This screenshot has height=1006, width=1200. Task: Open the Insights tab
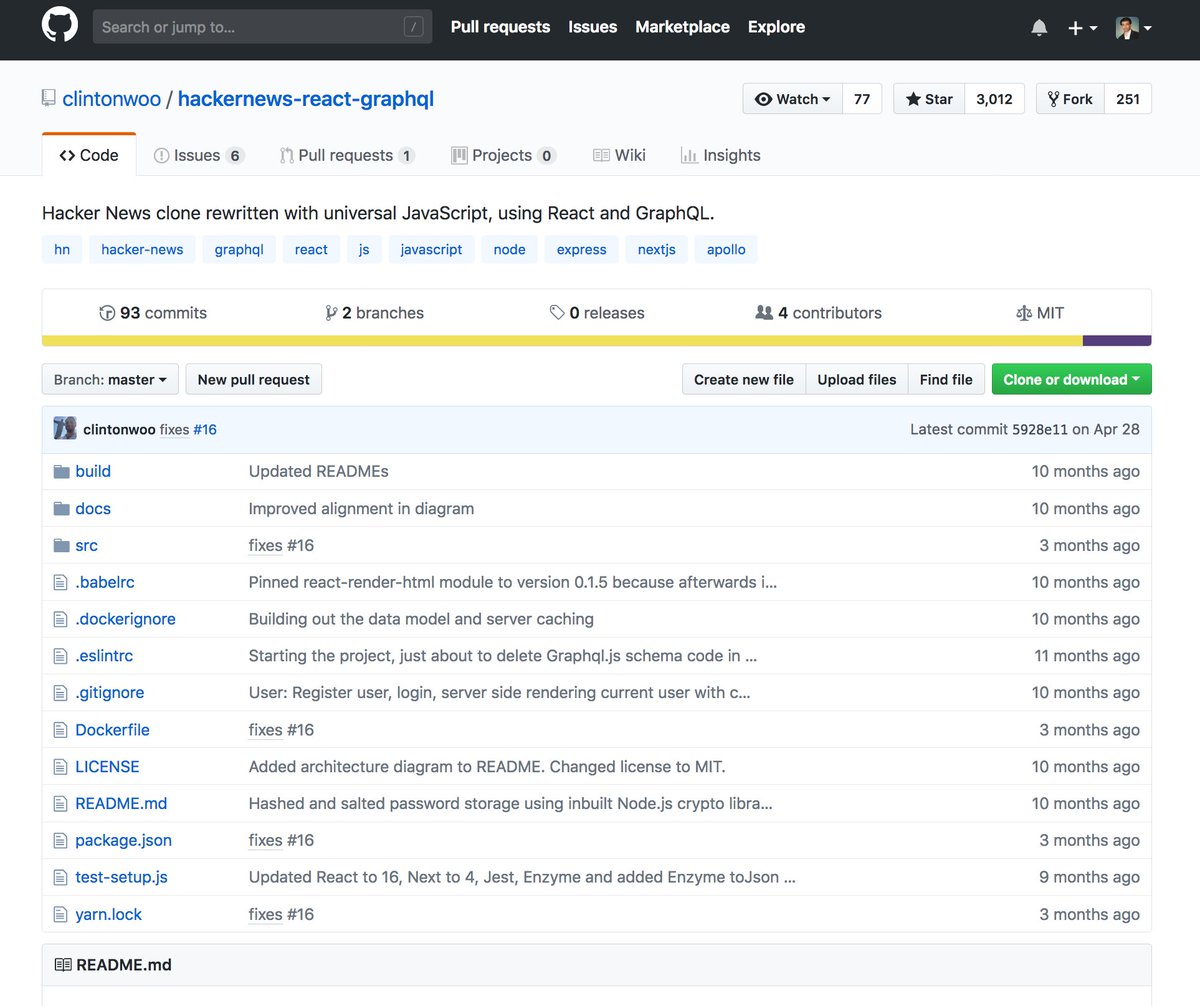point(720,155)
